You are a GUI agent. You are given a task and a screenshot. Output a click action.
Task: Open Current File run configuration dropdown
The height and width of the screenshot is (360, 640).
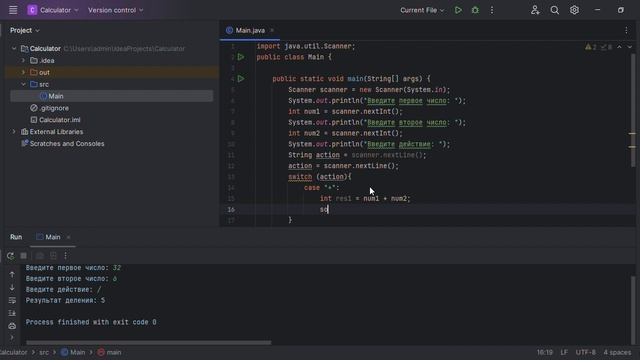tap(422, 10)
